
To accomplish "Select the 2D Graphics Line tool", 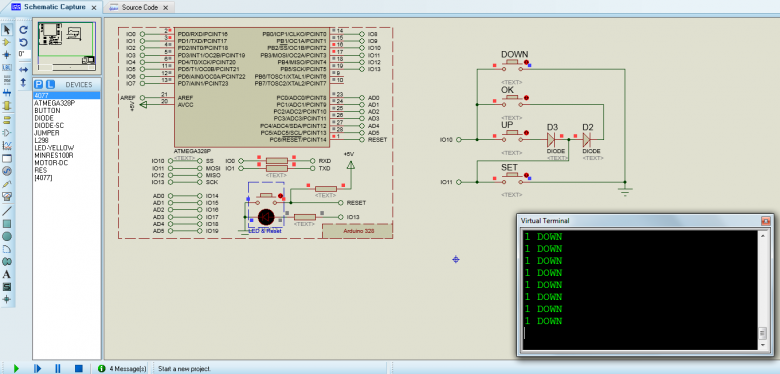I will tap(6, 211).
